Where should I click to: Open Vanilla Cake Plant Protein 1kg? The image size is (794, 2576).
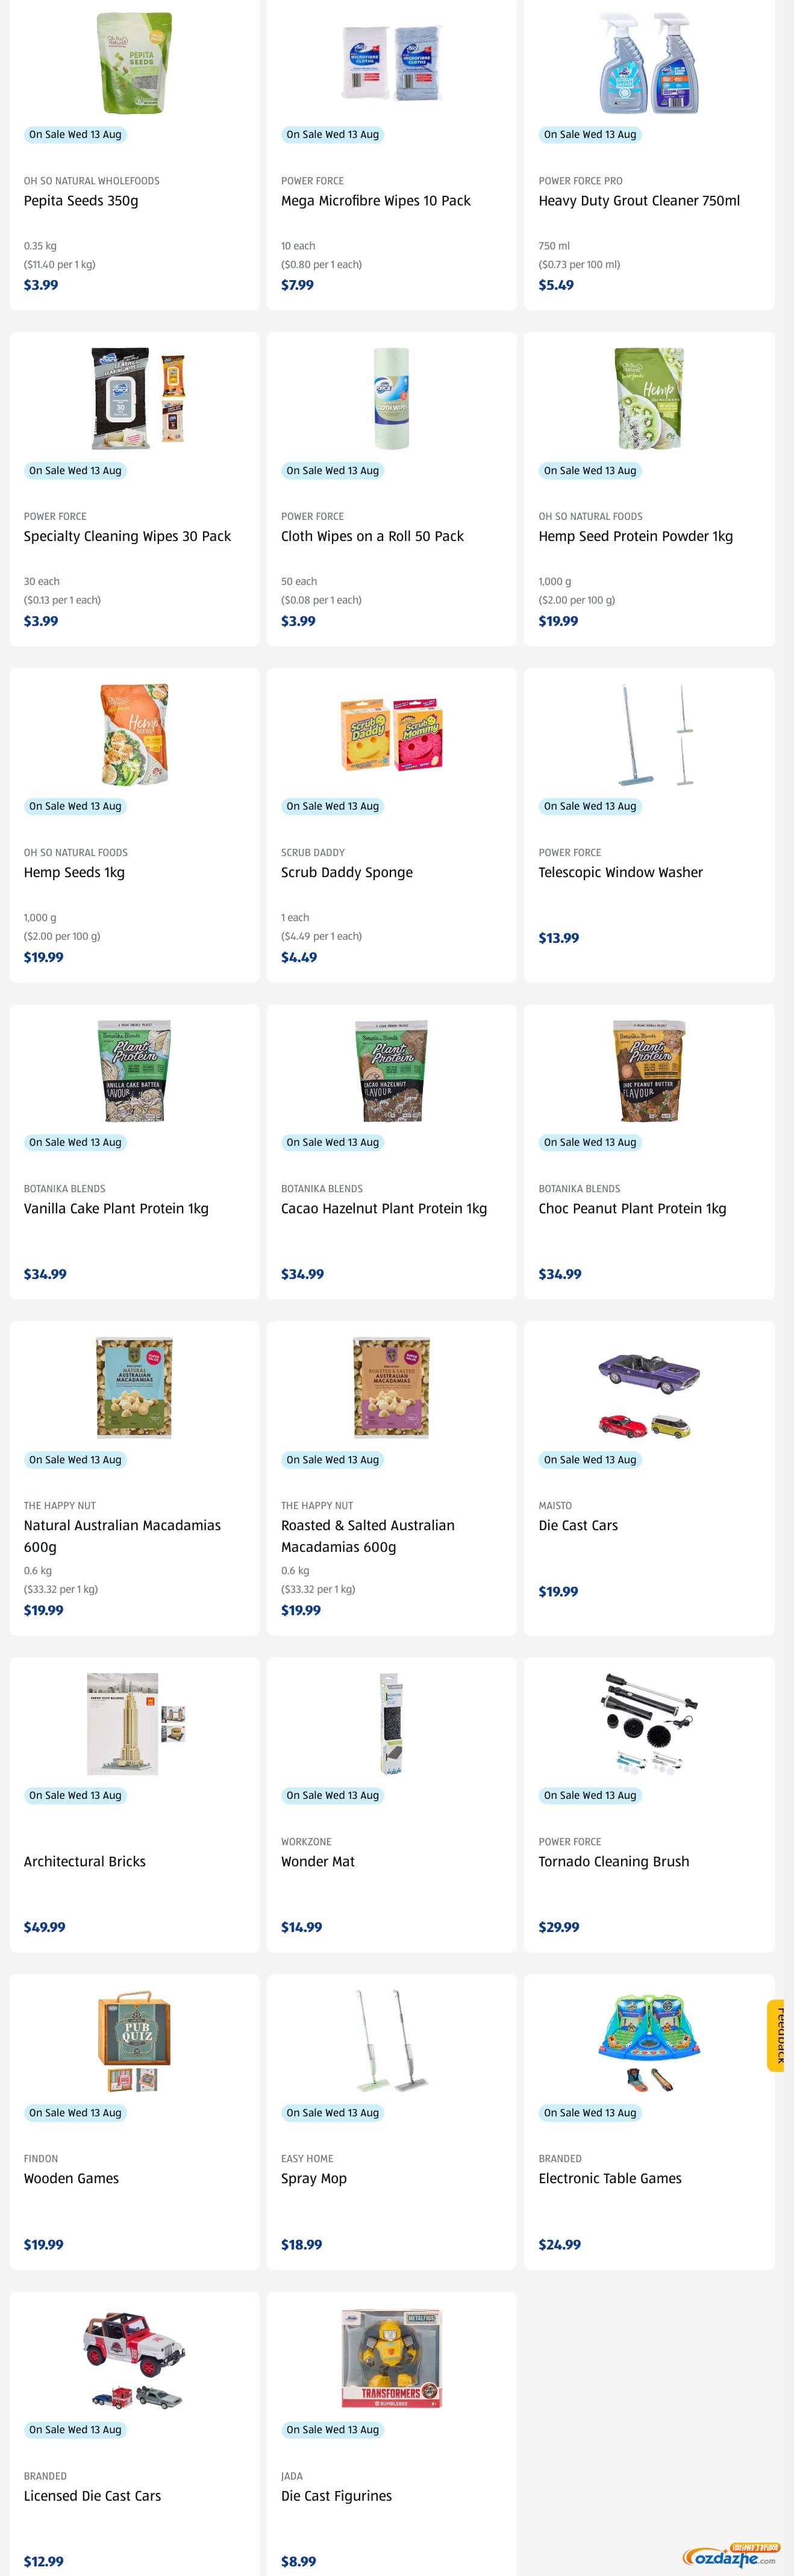coord(116,1208)
